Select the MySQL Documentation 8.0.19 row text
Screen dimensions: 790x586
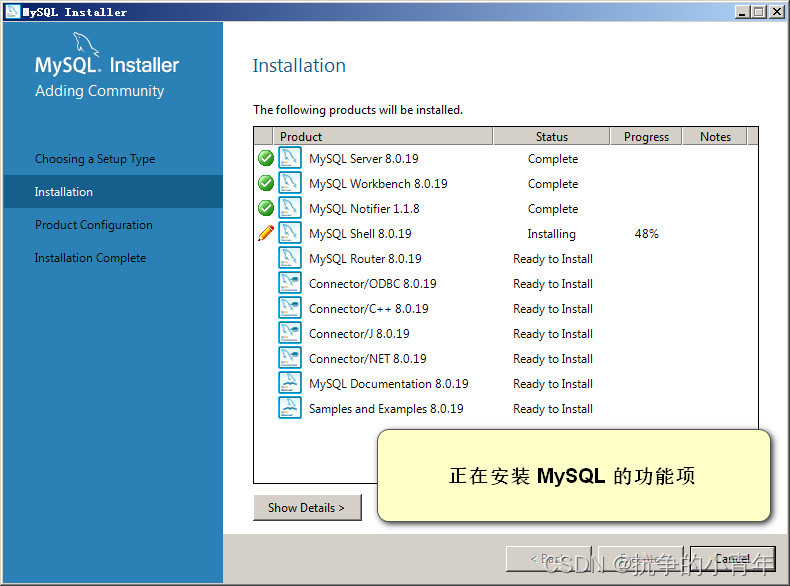pos(388,384)
